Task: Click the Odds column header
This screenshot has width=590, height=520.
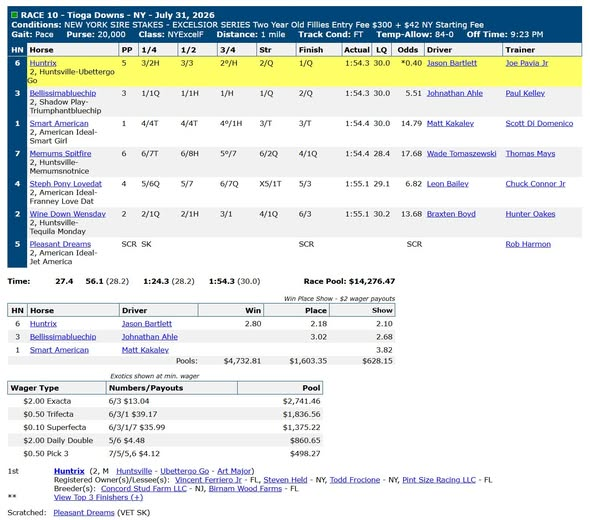Action: tap(408, 50)
